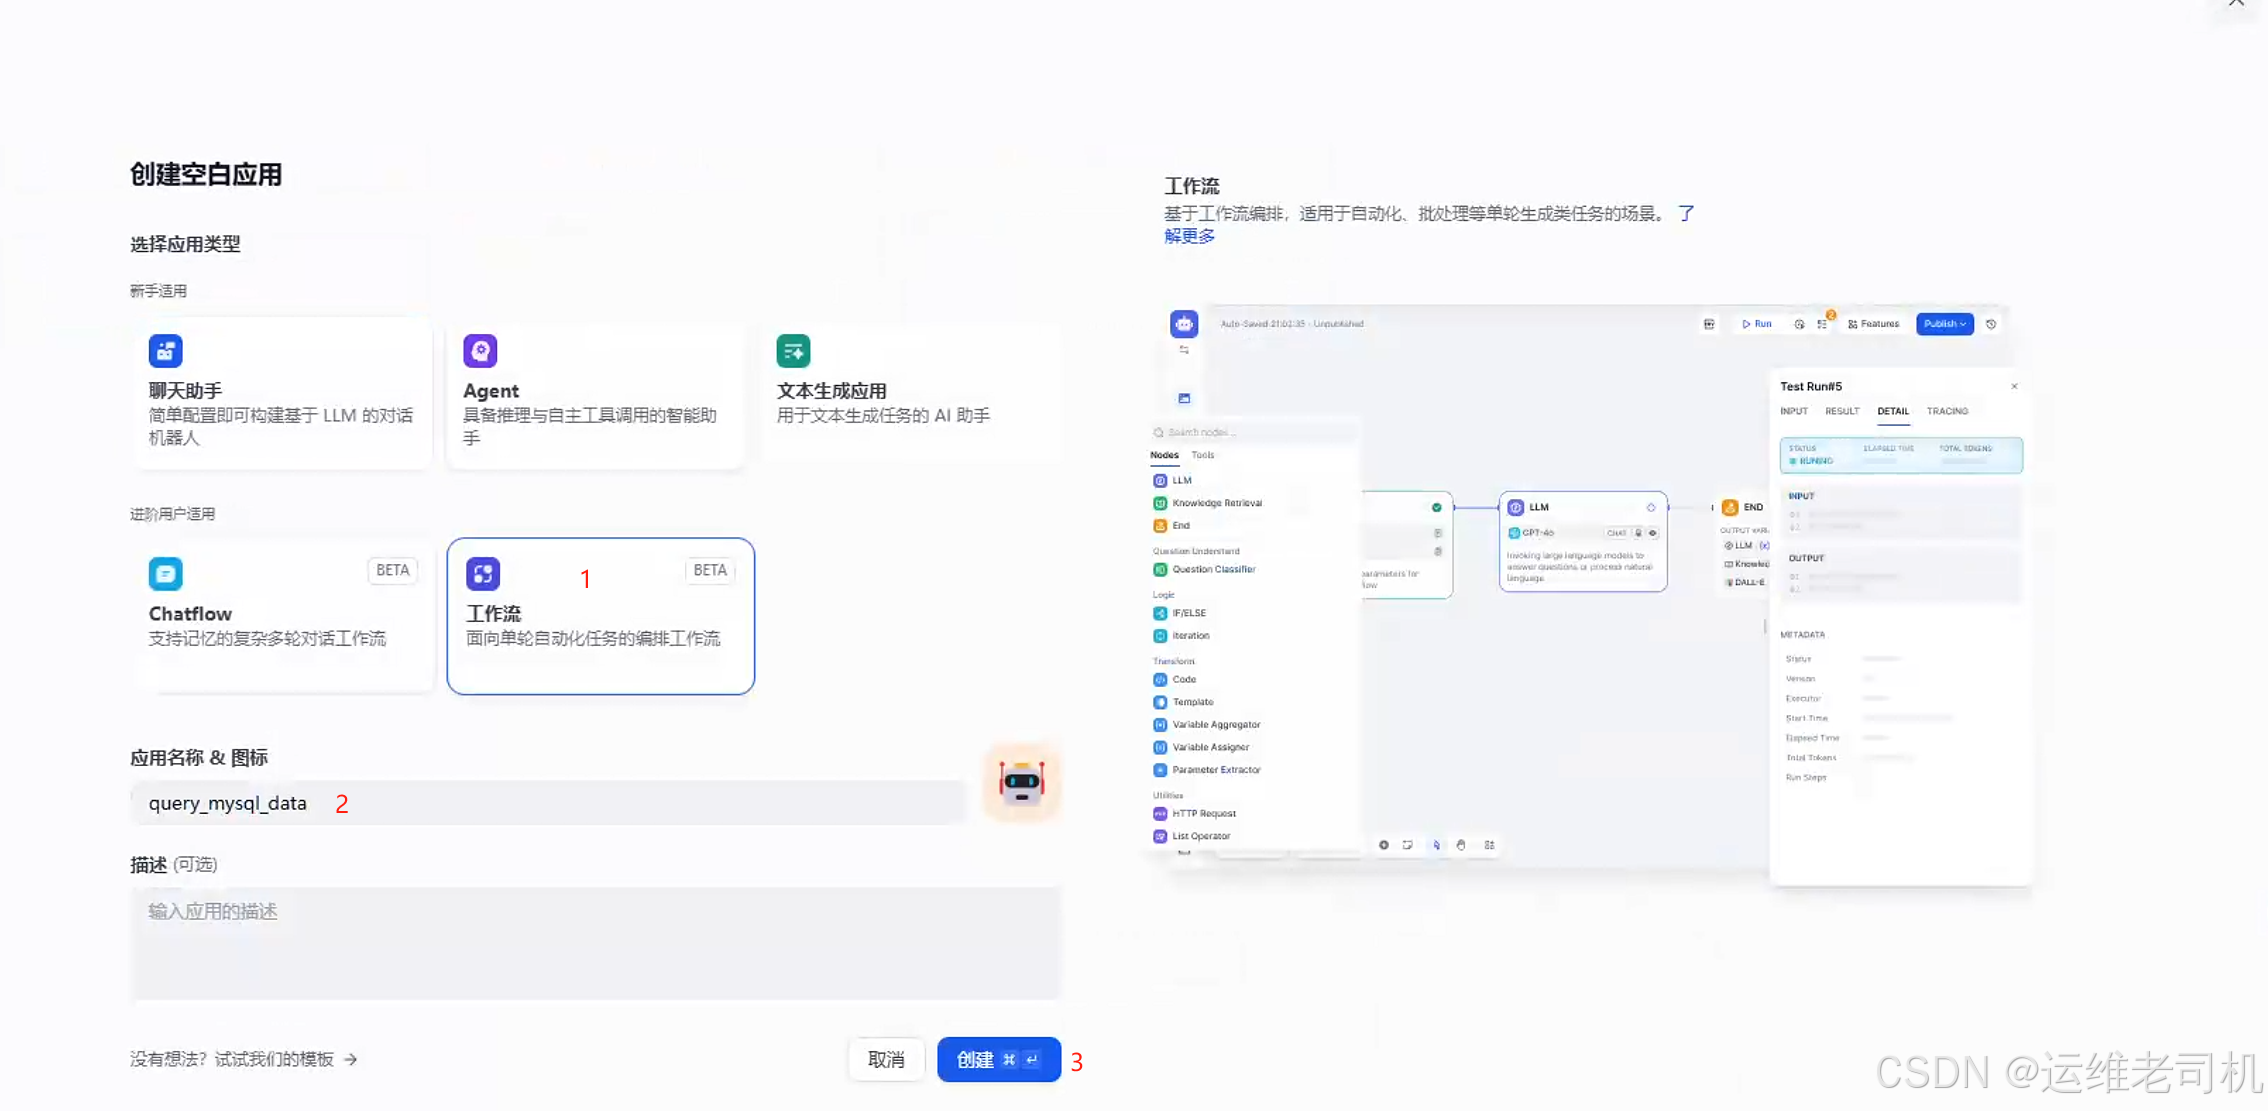The height and width of the screenshot is (1111, 2268).
Task: Click the Chatflow BETA badge
Action: pos(392,570)
